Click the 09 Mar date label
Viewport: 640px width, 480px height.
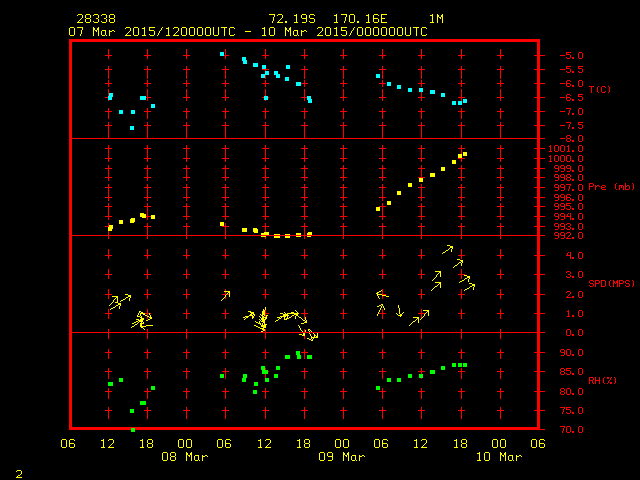coord(342,457)
